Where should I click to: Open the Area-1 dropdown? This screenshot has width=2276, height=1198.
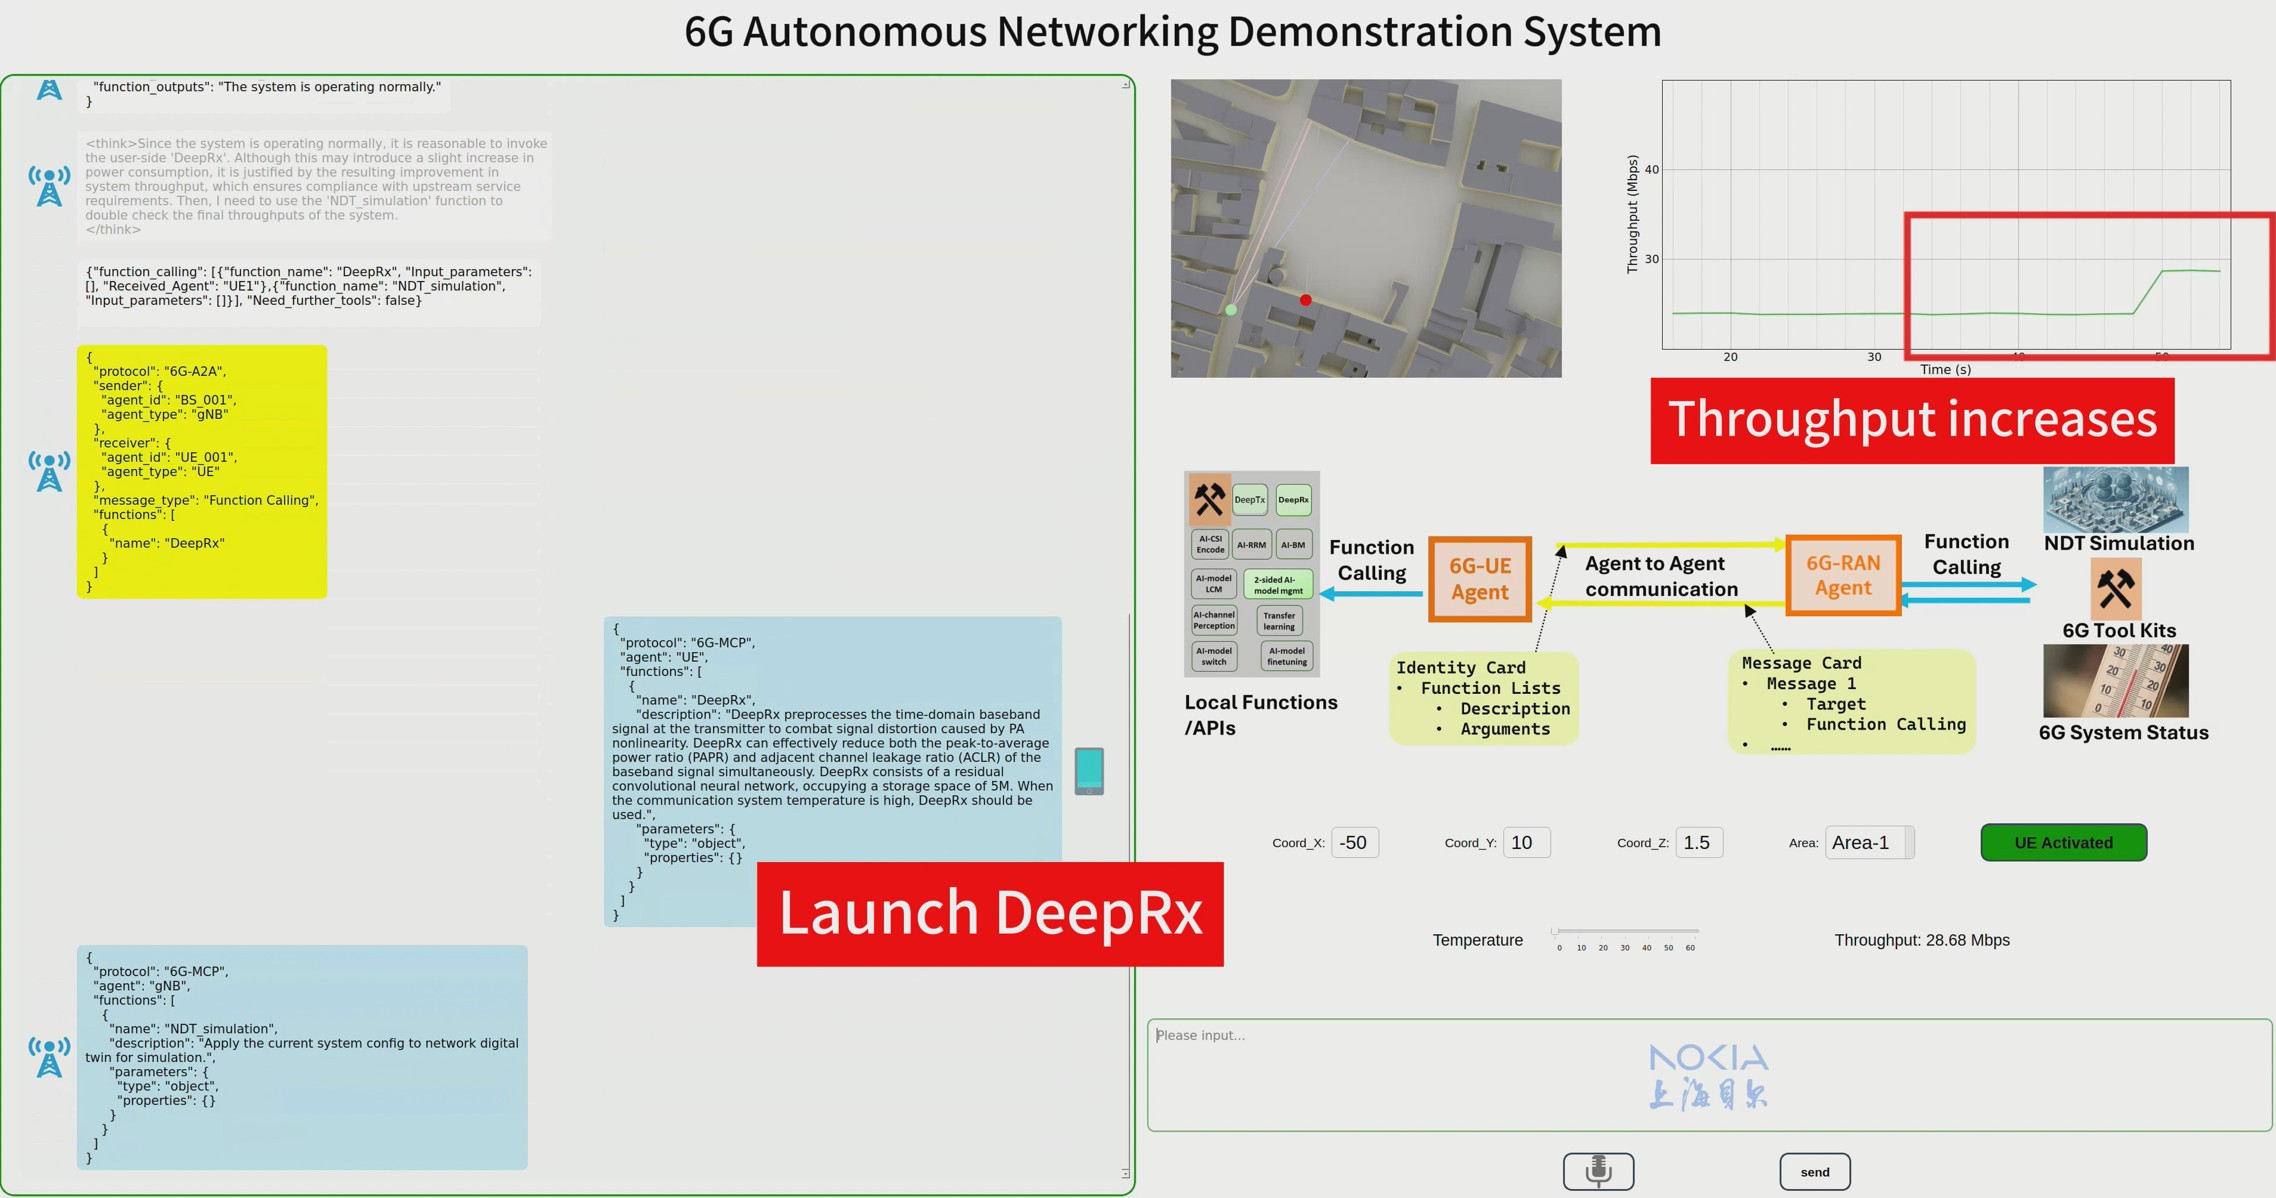coord(1868,842)
